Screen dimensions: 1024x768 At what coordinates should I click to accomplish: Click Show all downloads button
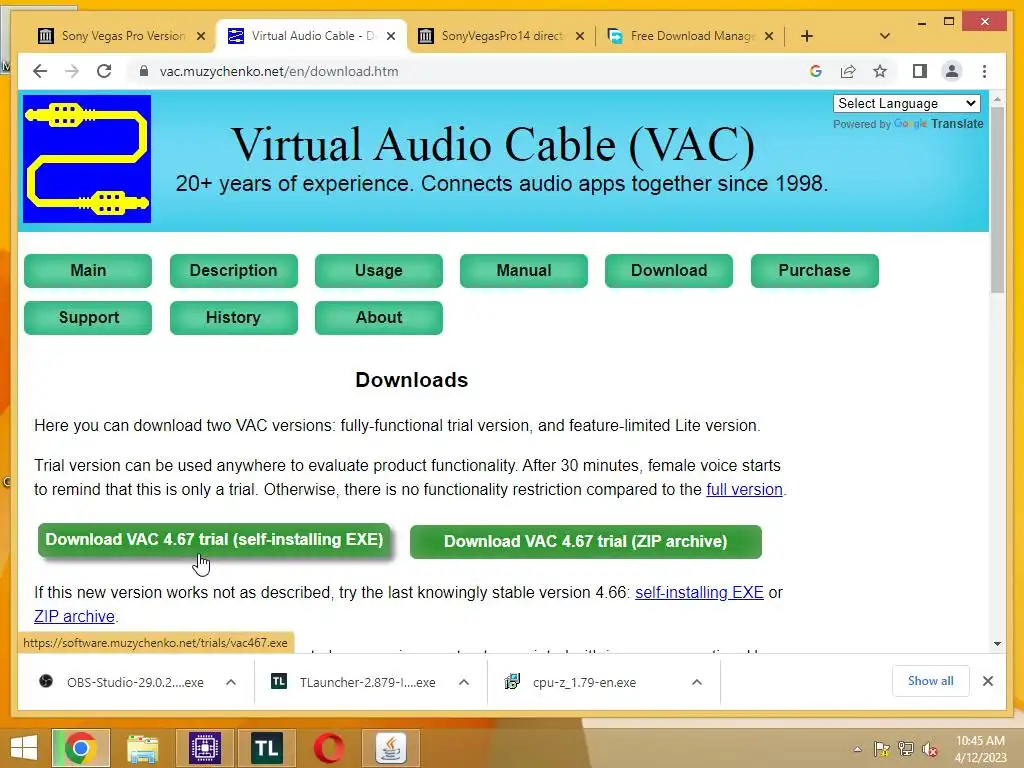[x=931, y=681]
